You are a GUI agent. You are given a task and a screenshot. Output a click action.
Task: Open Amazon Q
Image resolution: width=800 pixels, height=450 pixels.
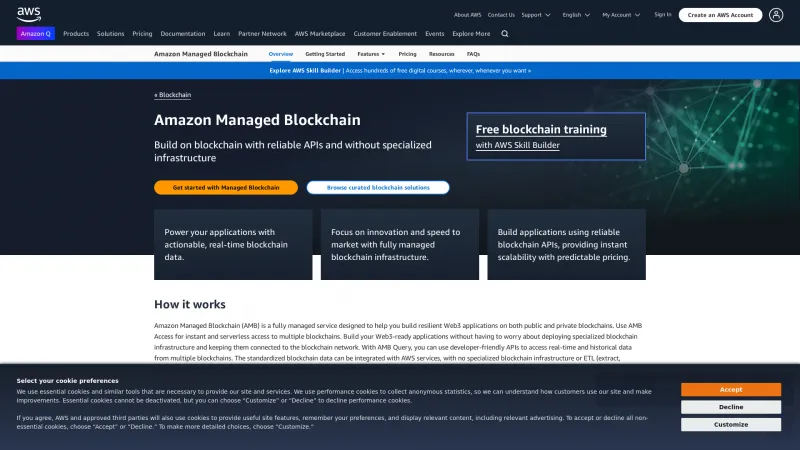[x=36, y=34]
